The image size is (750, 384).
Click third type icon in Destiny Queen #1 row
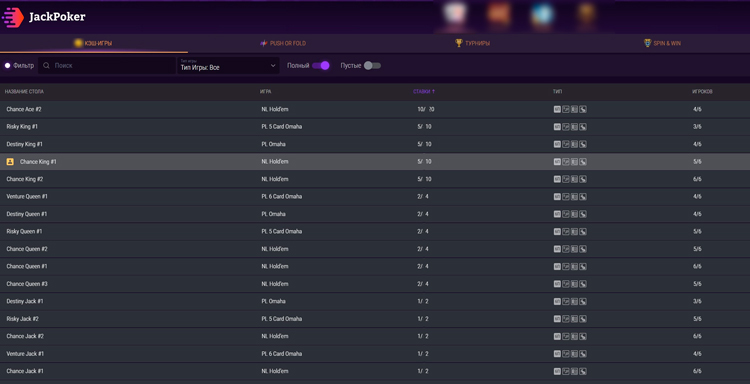(x=574, y=214)
